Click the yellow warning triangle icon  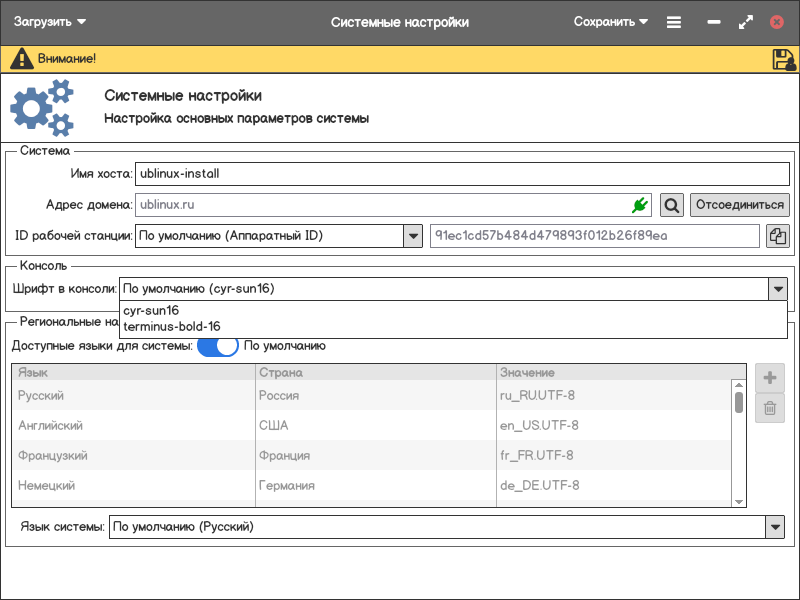tap(21, 59)
